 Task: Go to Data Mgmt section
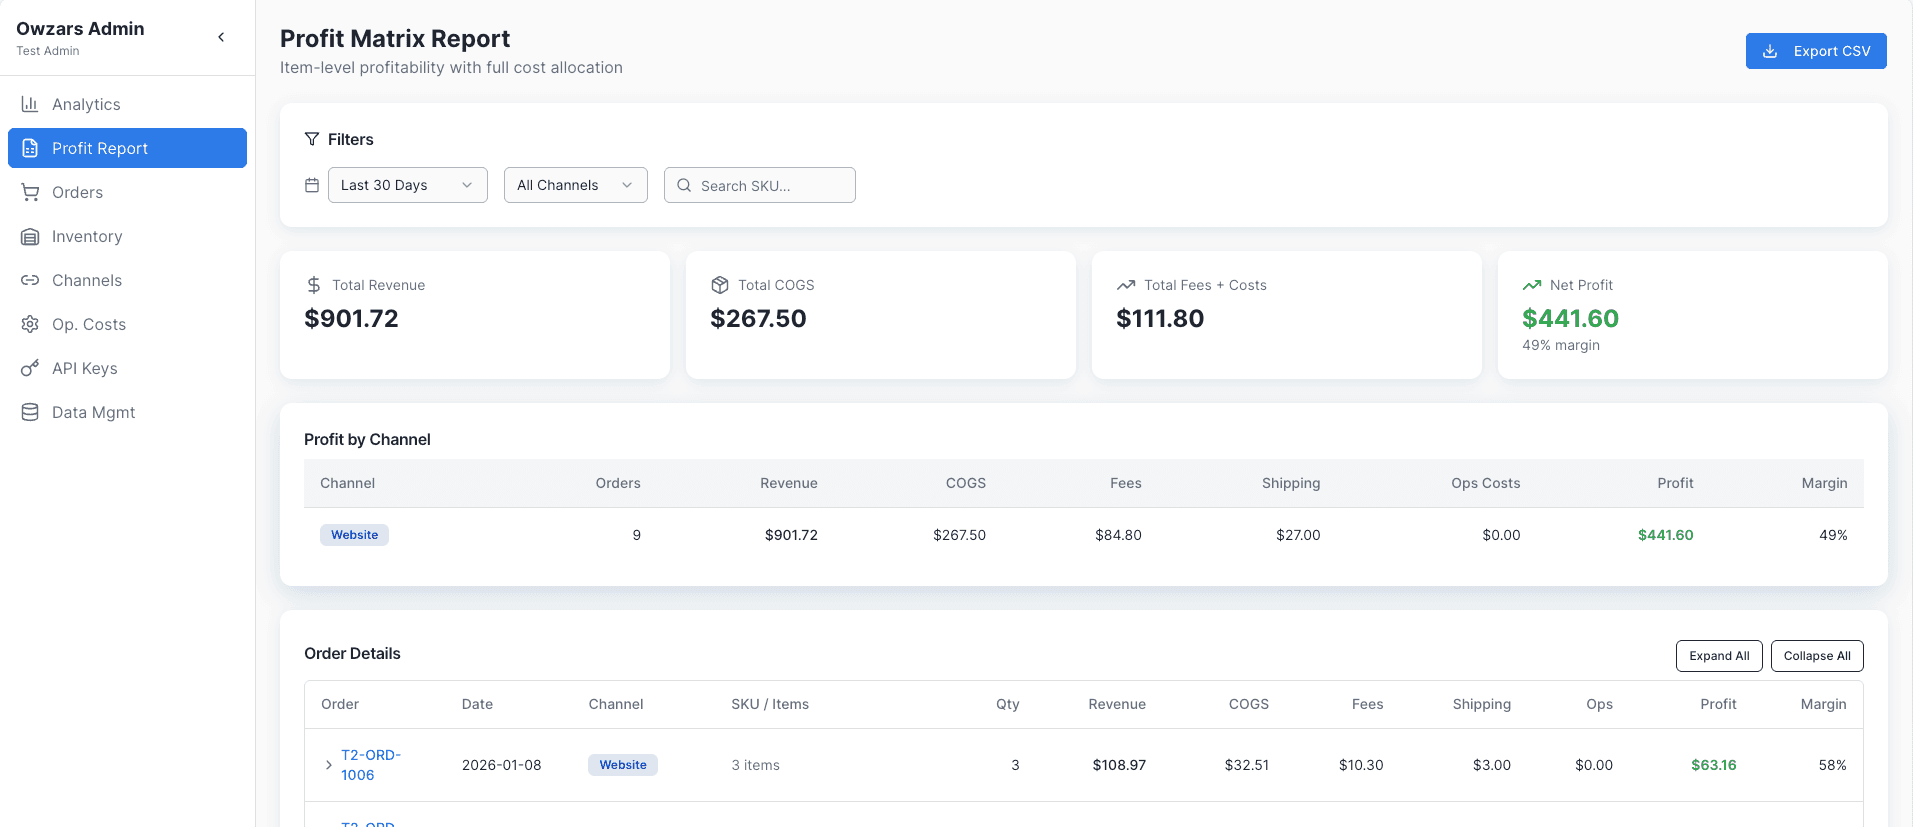click(127, 412)
